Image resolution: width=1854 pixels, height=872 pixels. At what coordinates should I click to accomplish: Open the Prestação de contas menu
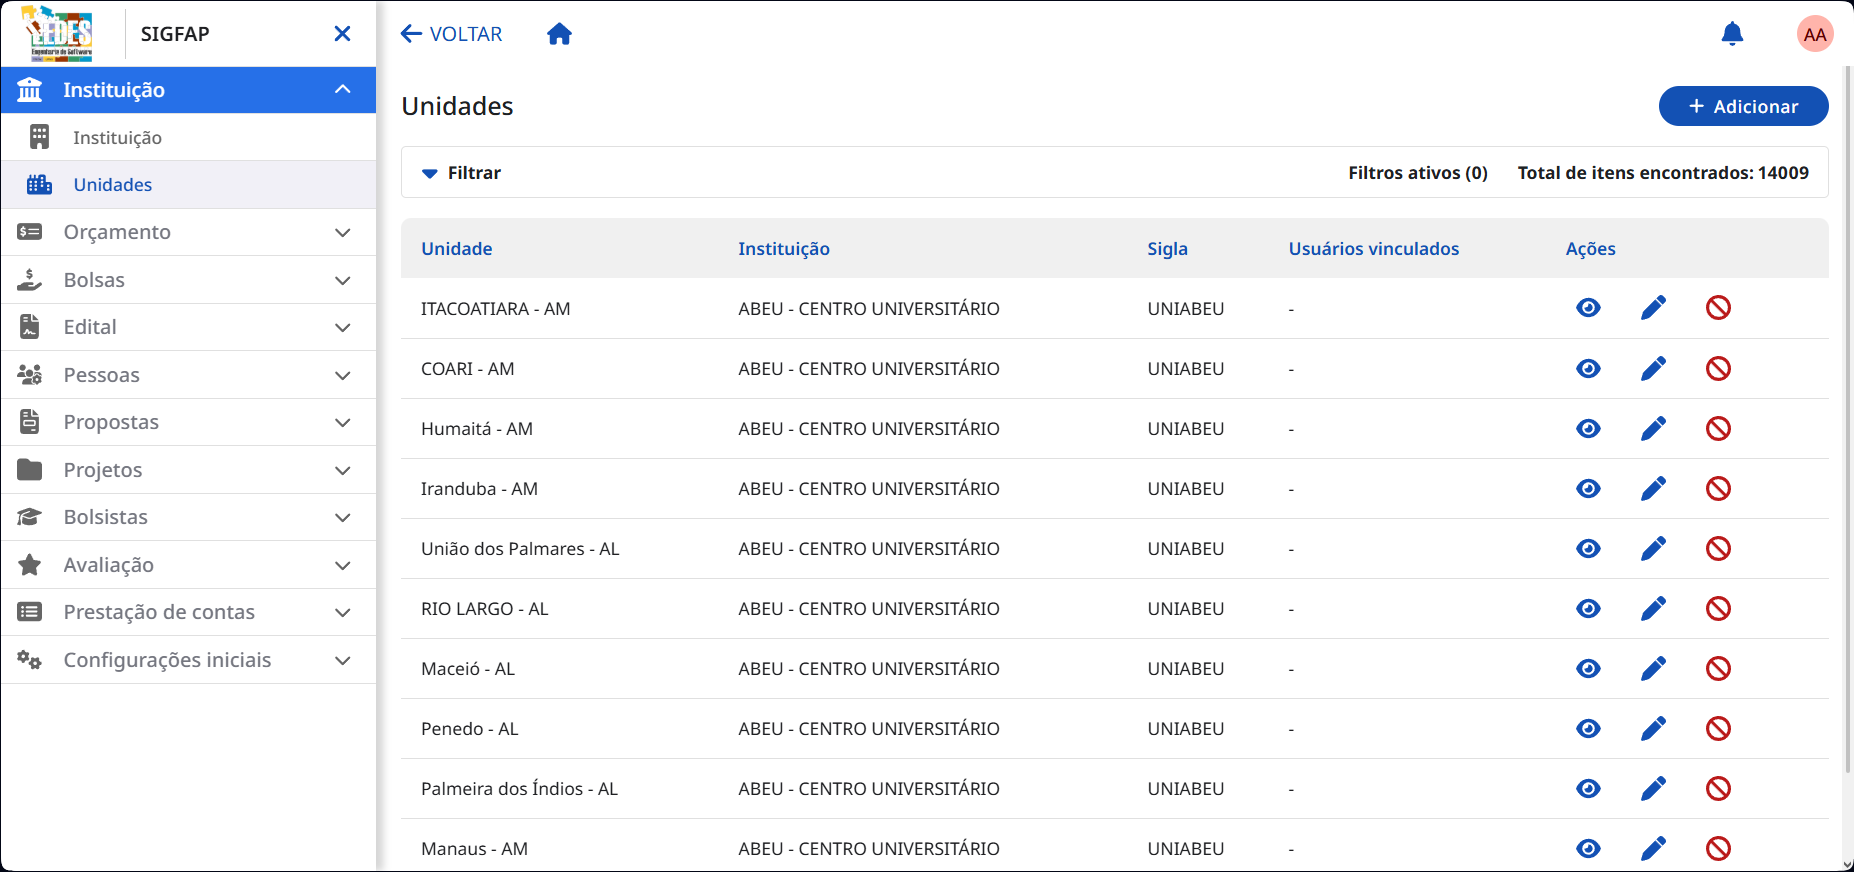188,612
